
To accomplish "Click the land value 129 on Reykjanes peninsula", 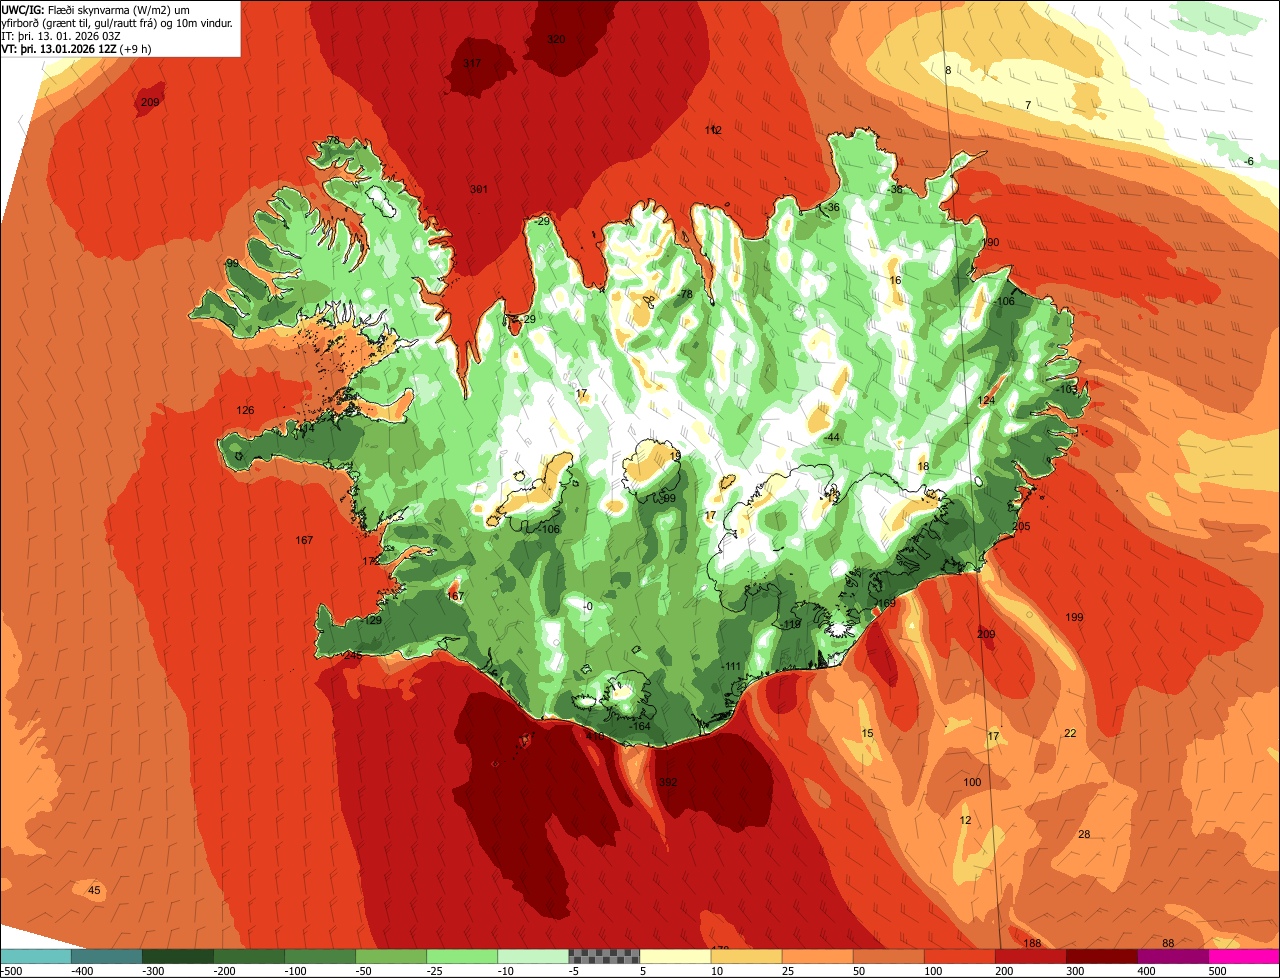I will tap(373, 620).
